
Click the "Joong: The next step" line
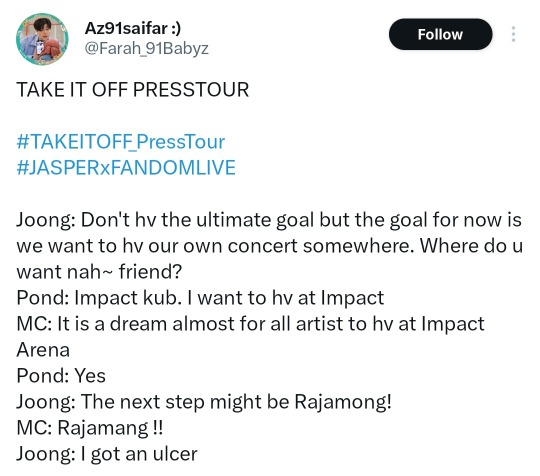tap(204, 402)
